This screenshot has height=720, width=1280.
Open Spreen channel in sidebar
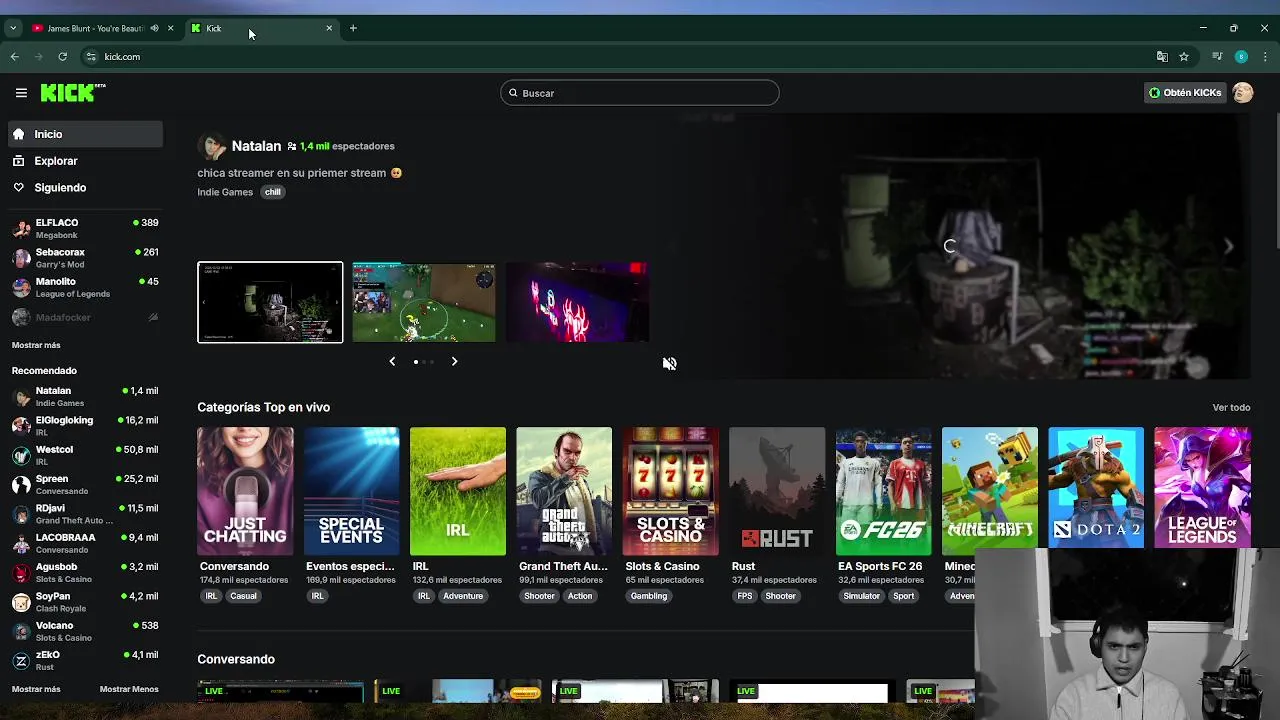(85, 484)
